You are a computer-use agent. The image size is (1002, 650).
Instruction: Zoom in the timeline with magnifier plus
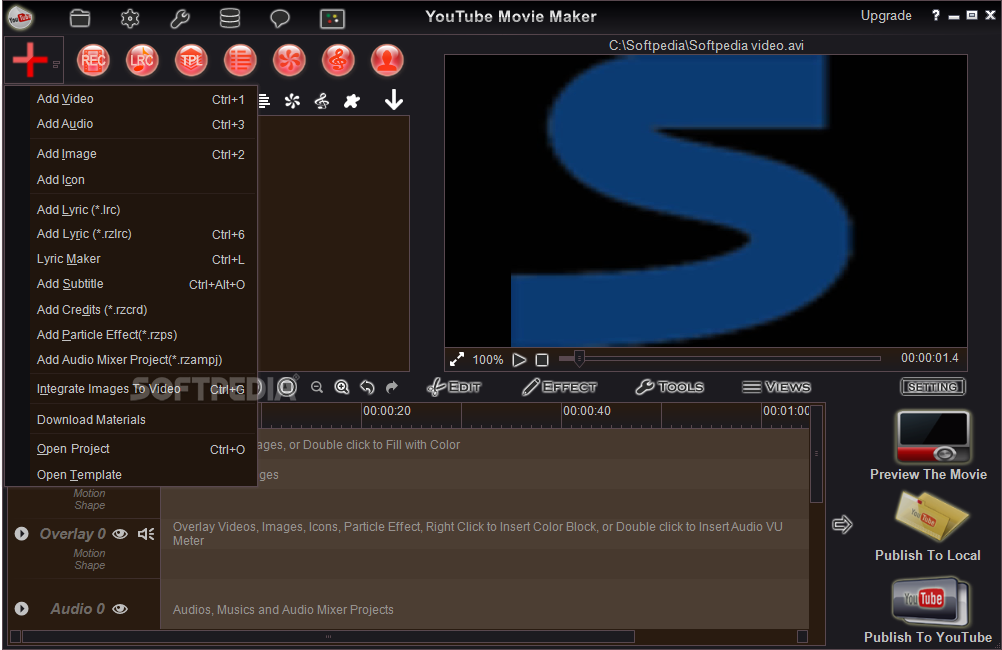(x=342, y=387)
